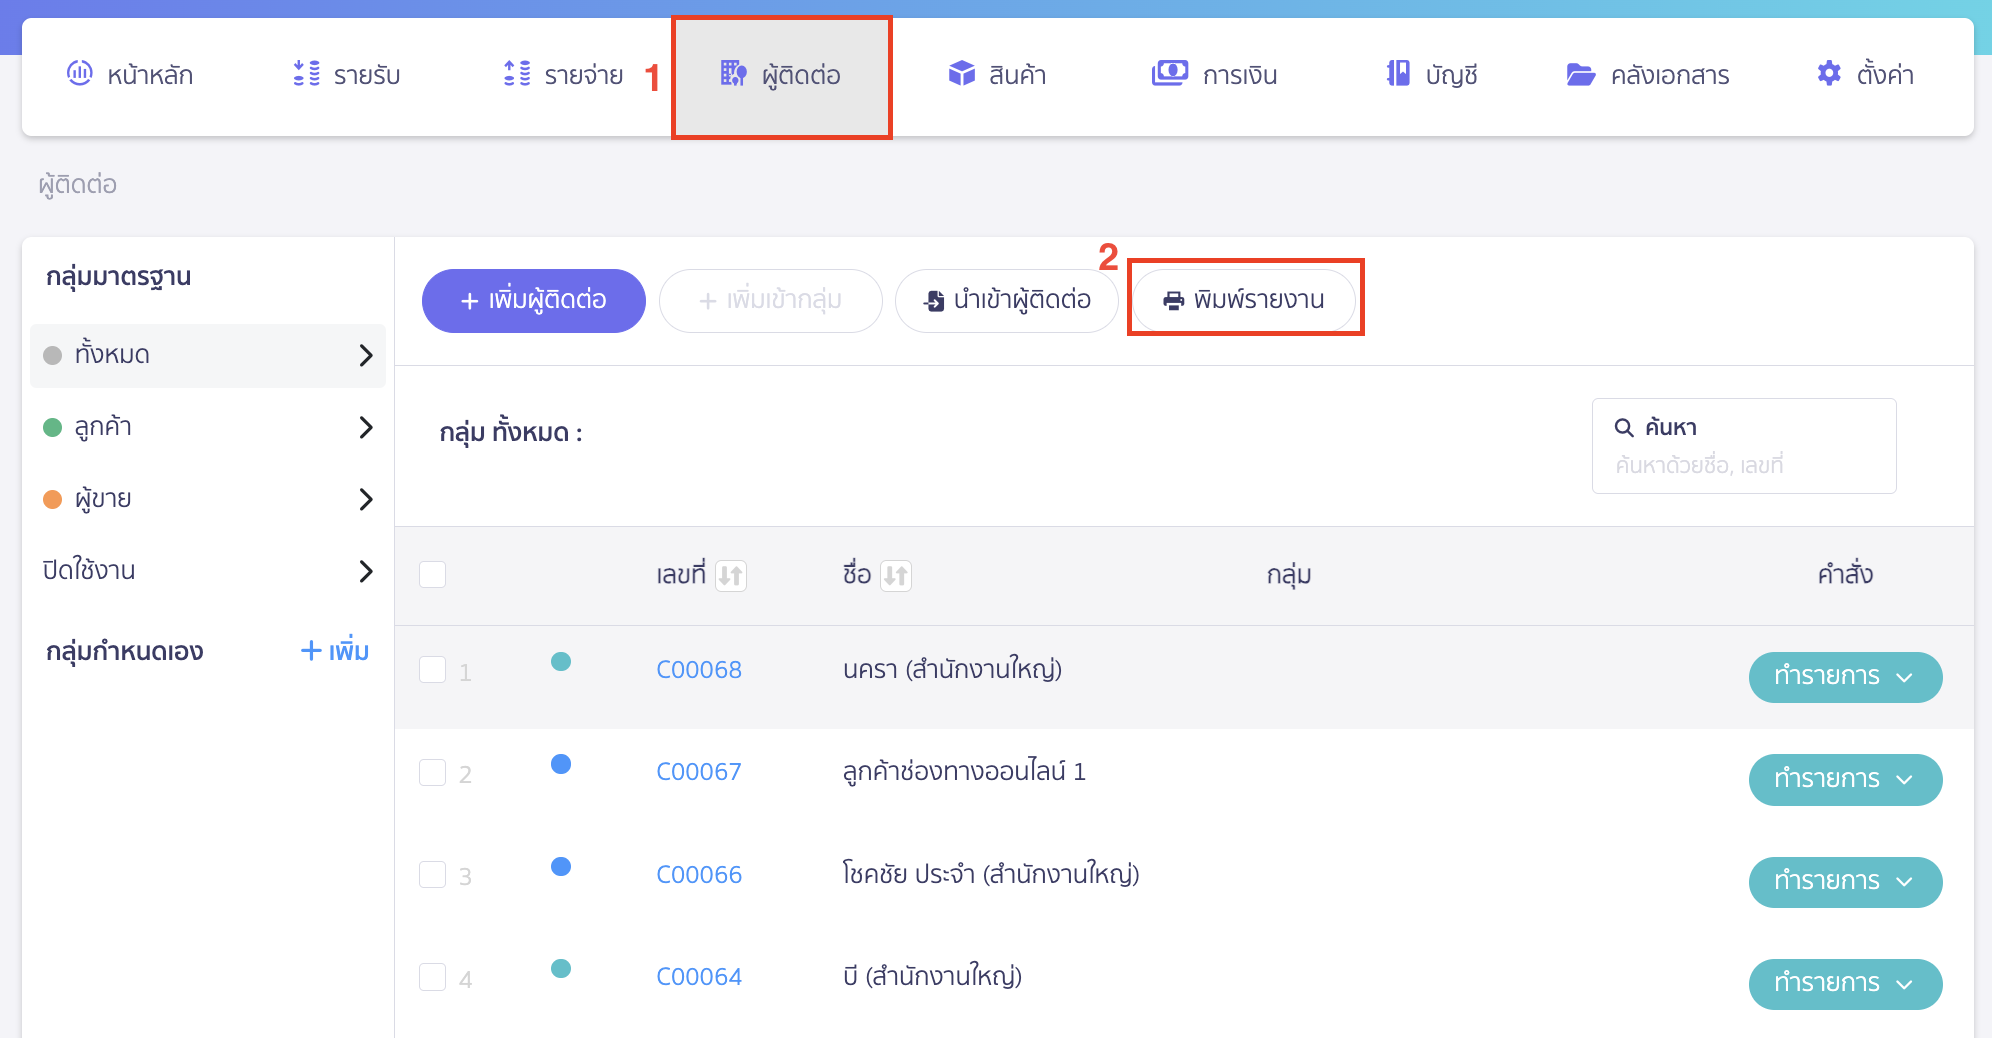
Task: Open contact link C00067
Action: click(x=698, y=772)
